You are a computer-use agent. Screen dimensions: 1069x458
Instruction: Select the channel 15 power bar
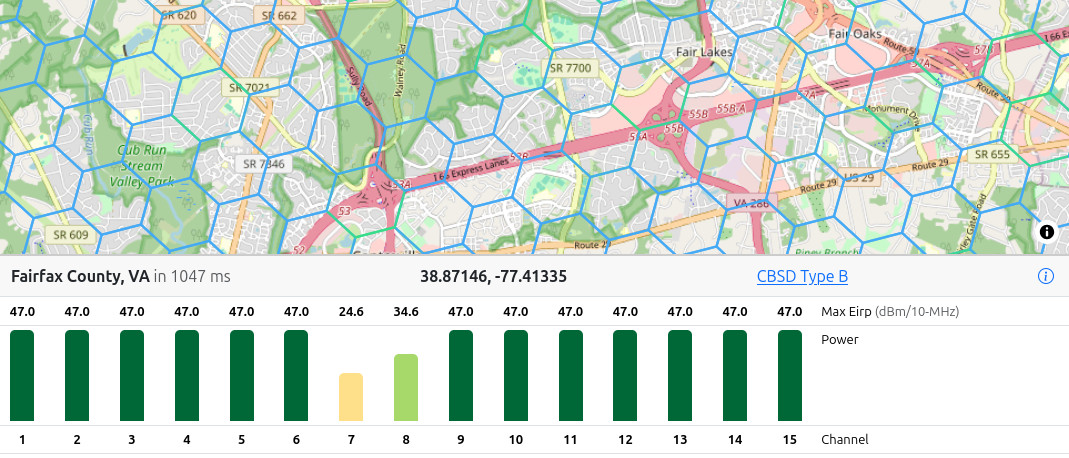pyautogui.click(x=789, y=375)
